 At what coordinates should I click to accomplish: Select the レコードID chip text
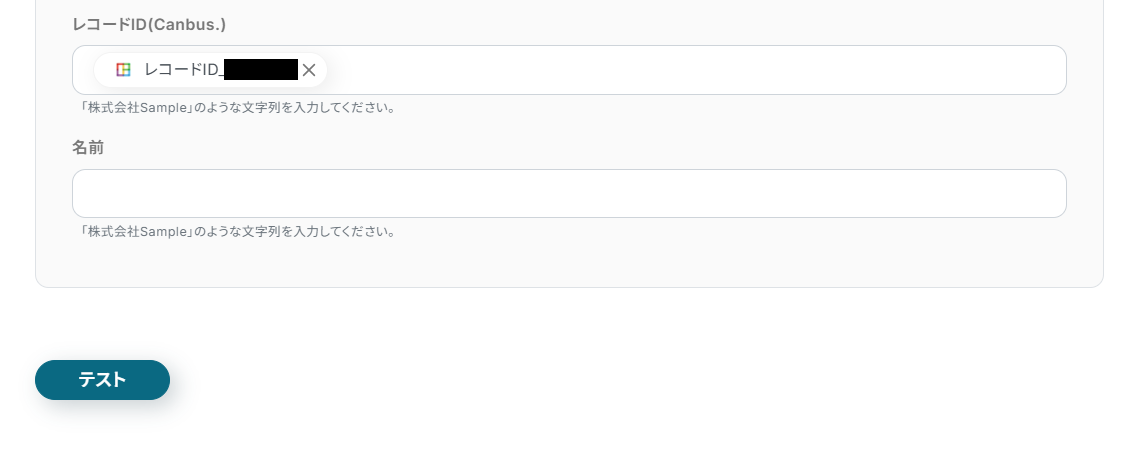pos(180,70)
